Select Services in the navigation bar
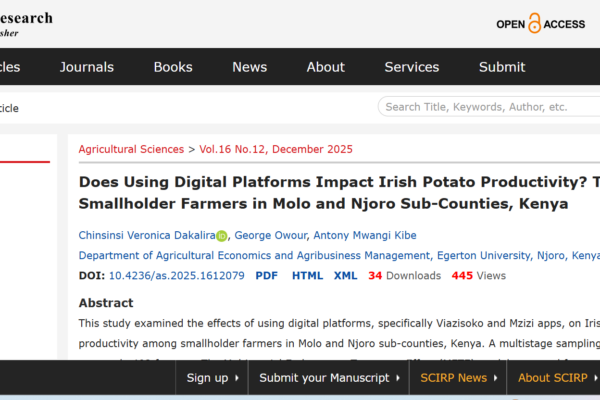Image resolution: width=600 pixels, height=400 pixels. [x=411, y=67]
